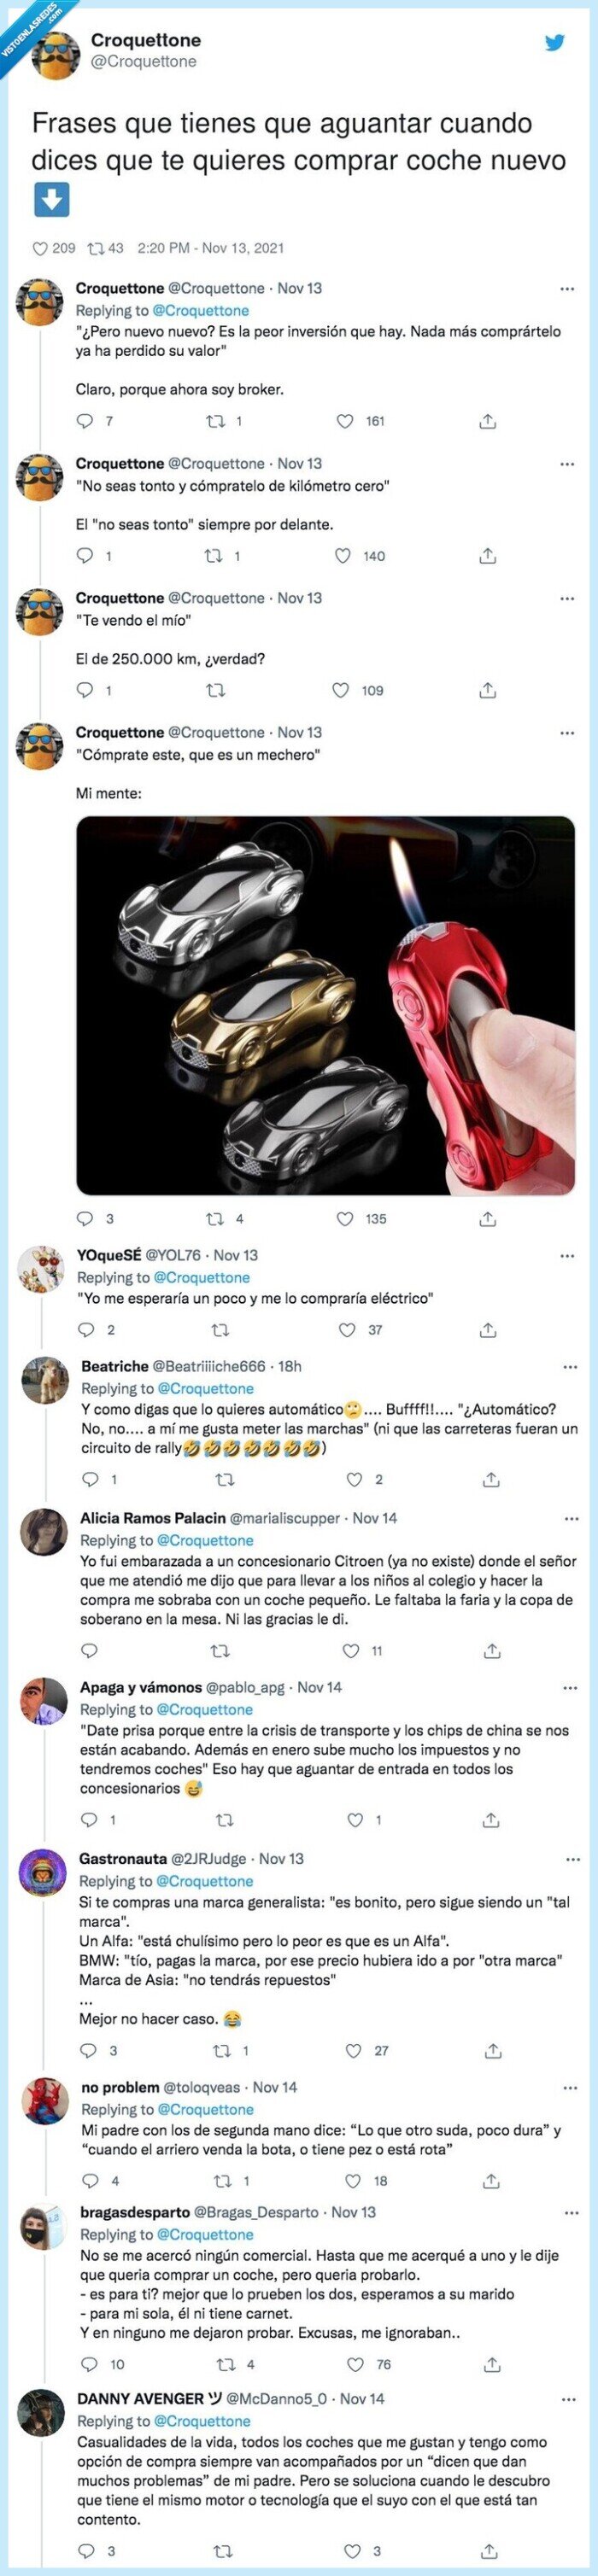Reply to the "Claro, porque ahora soy broker" tweet

coord(86,421)
